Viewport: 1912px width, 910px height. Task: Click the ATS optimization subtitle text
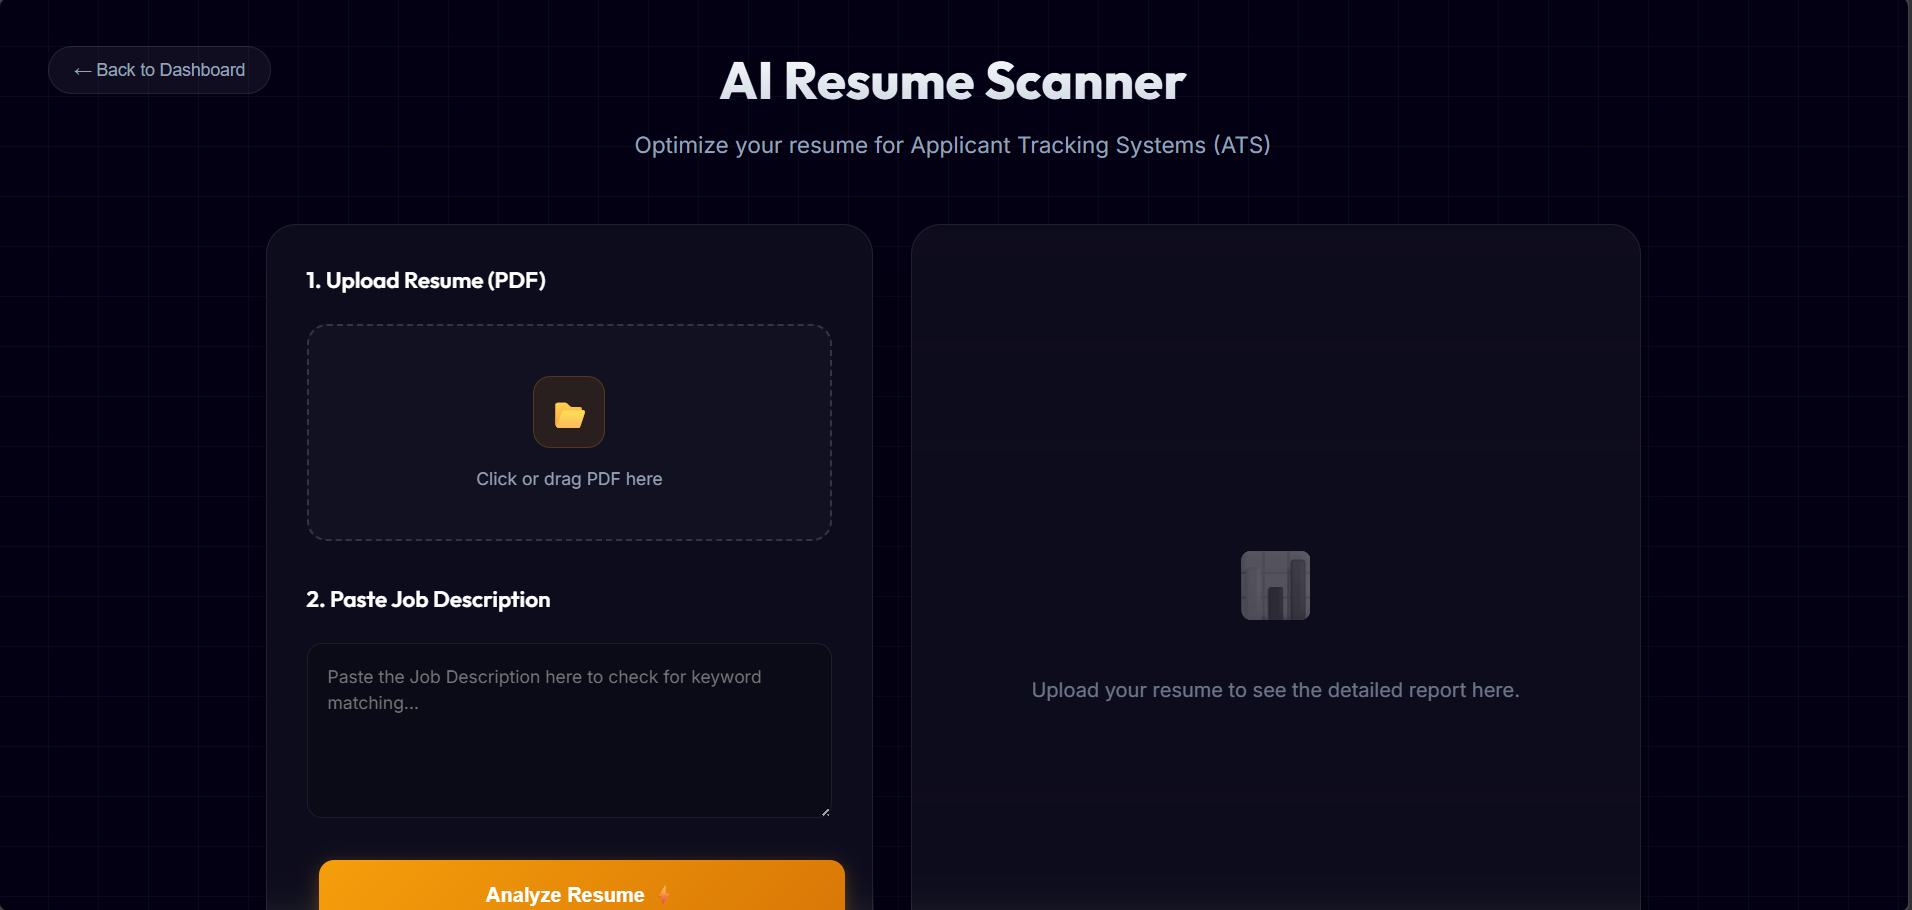(951, 145)
